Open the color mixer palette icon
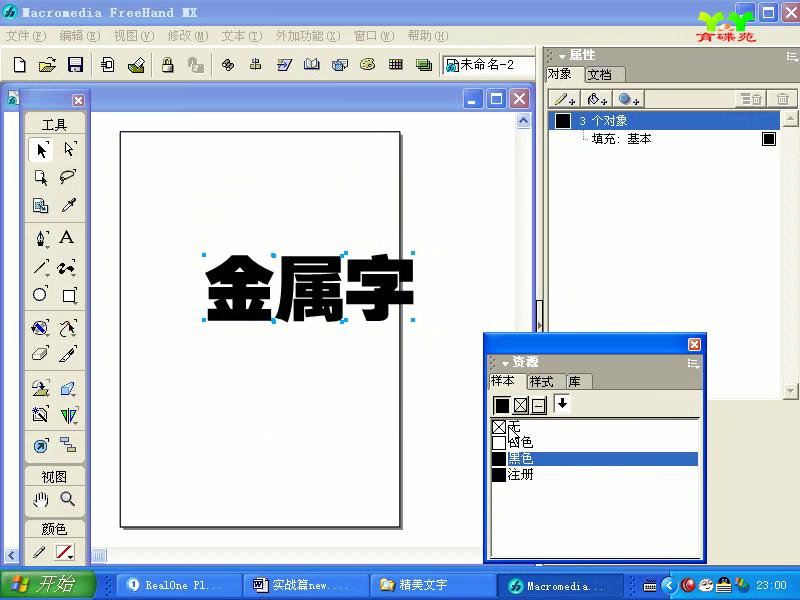The image size is (800, 600). point(367,64)
